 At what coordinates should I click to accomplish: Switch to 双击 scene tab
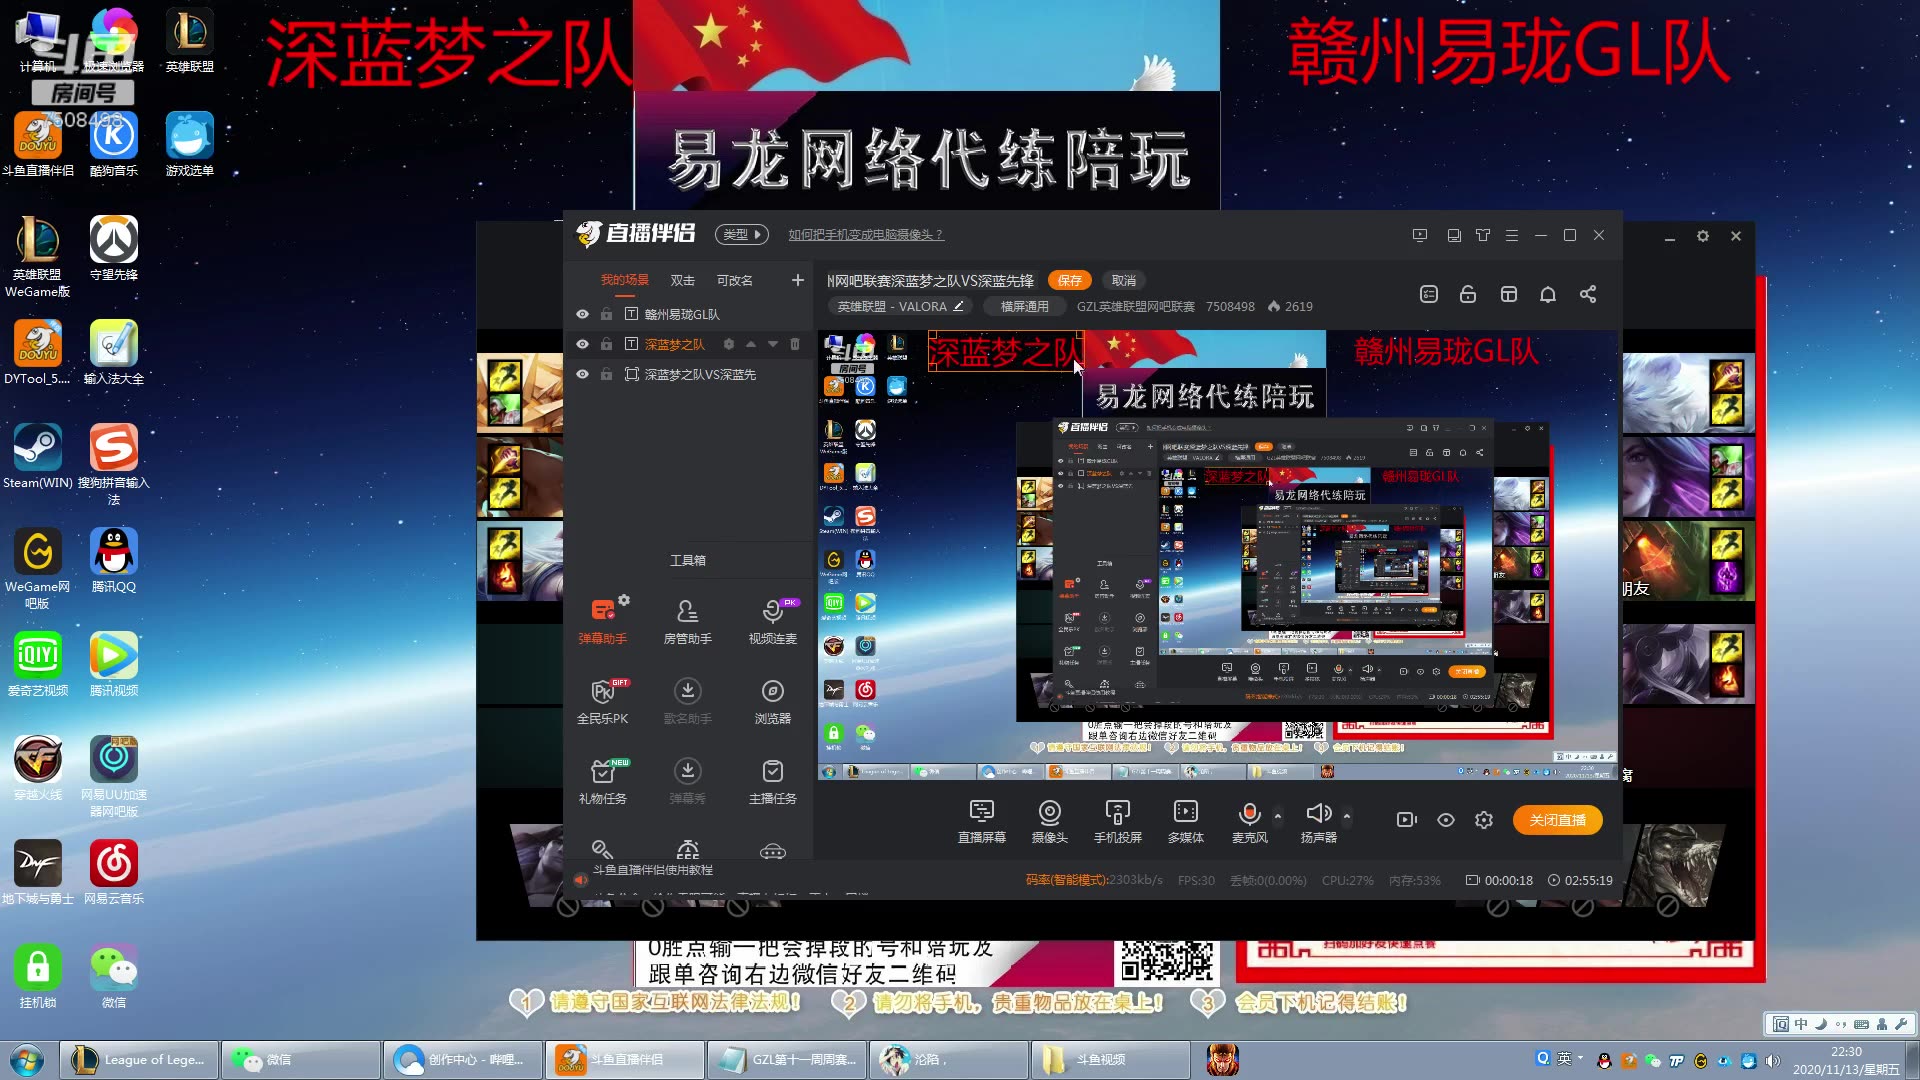point(682,280)
